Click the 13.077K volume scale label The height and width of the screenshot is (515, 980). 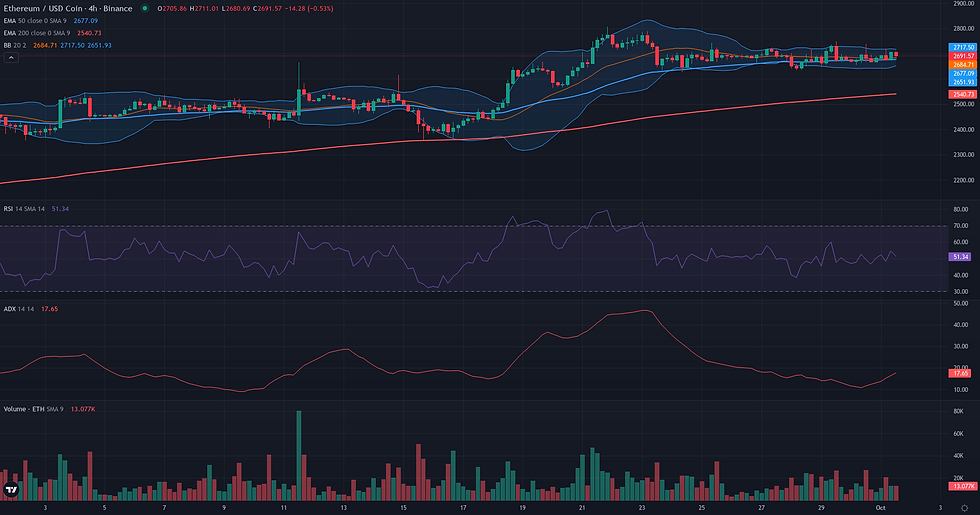pyautogui.click(x=963, y=486)
